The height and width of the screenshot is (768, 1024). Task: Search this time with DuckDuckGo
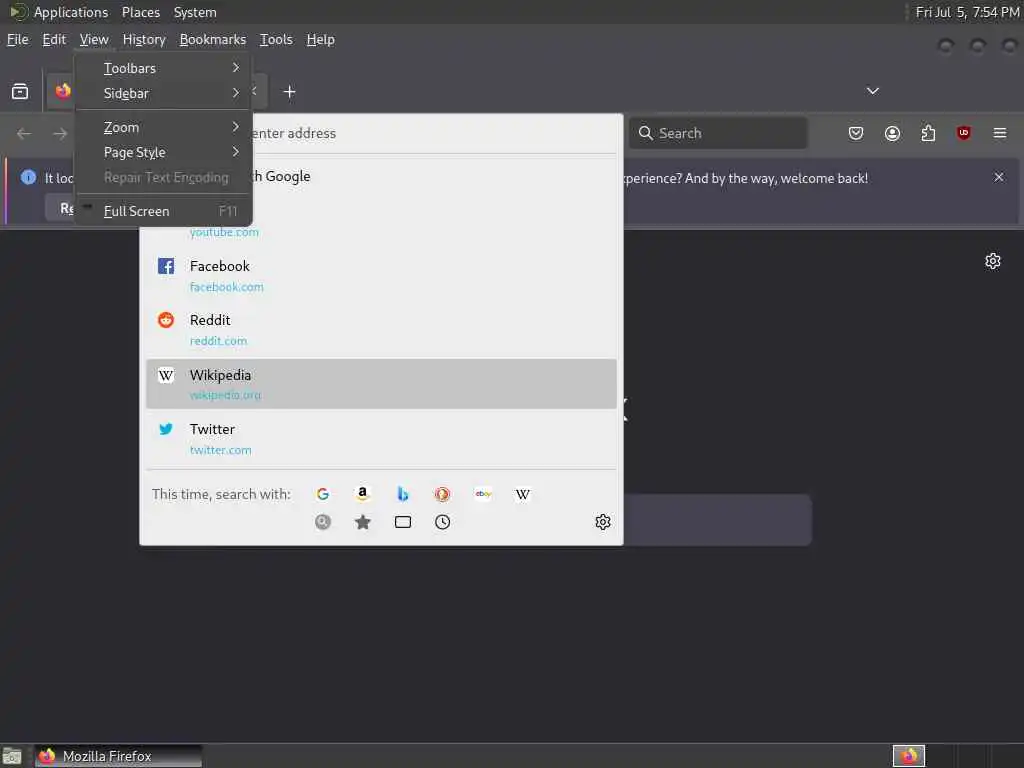[x=442, y=494]
